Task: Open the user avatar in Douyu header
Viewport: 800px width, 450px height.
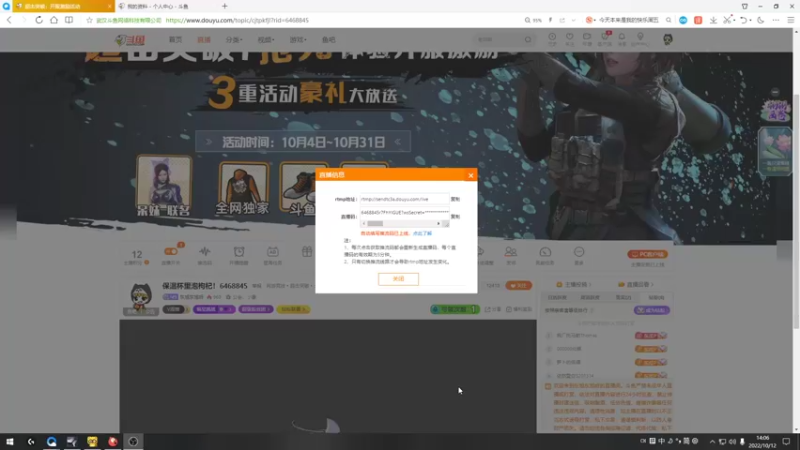Action: coord(667,39)
